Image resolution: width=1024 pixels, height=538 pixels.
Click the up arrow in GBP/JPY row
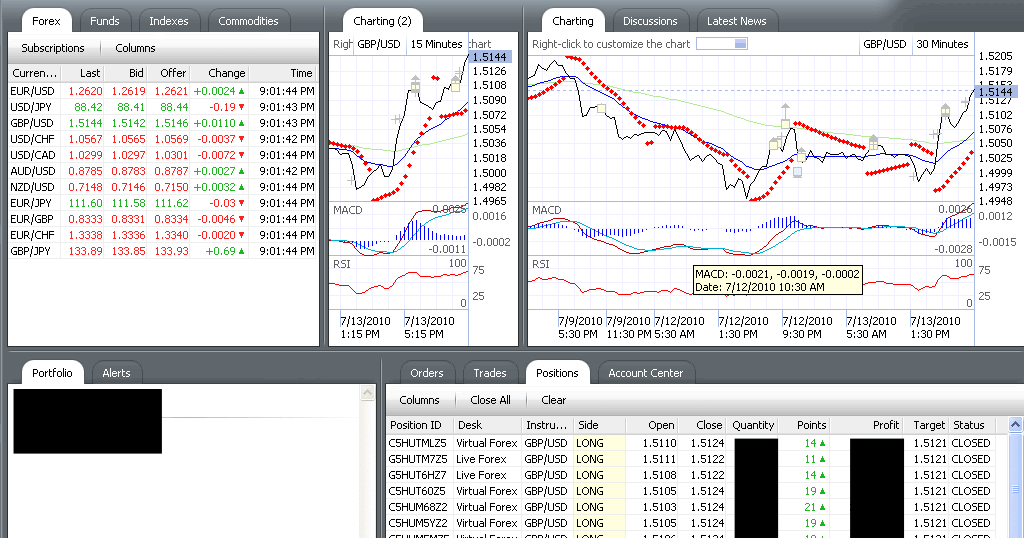click(241, 251)
